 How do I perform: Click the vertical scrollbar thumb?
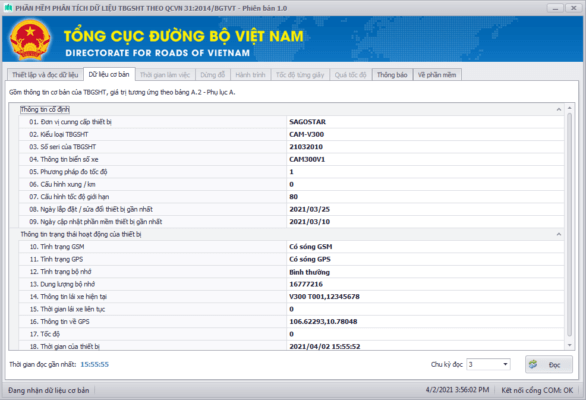click(x=570, y=224)
